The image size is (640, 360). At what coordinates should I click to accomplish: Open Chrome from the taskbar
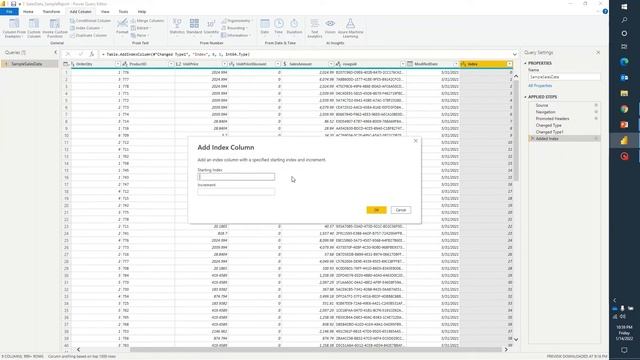pos(624,109)
